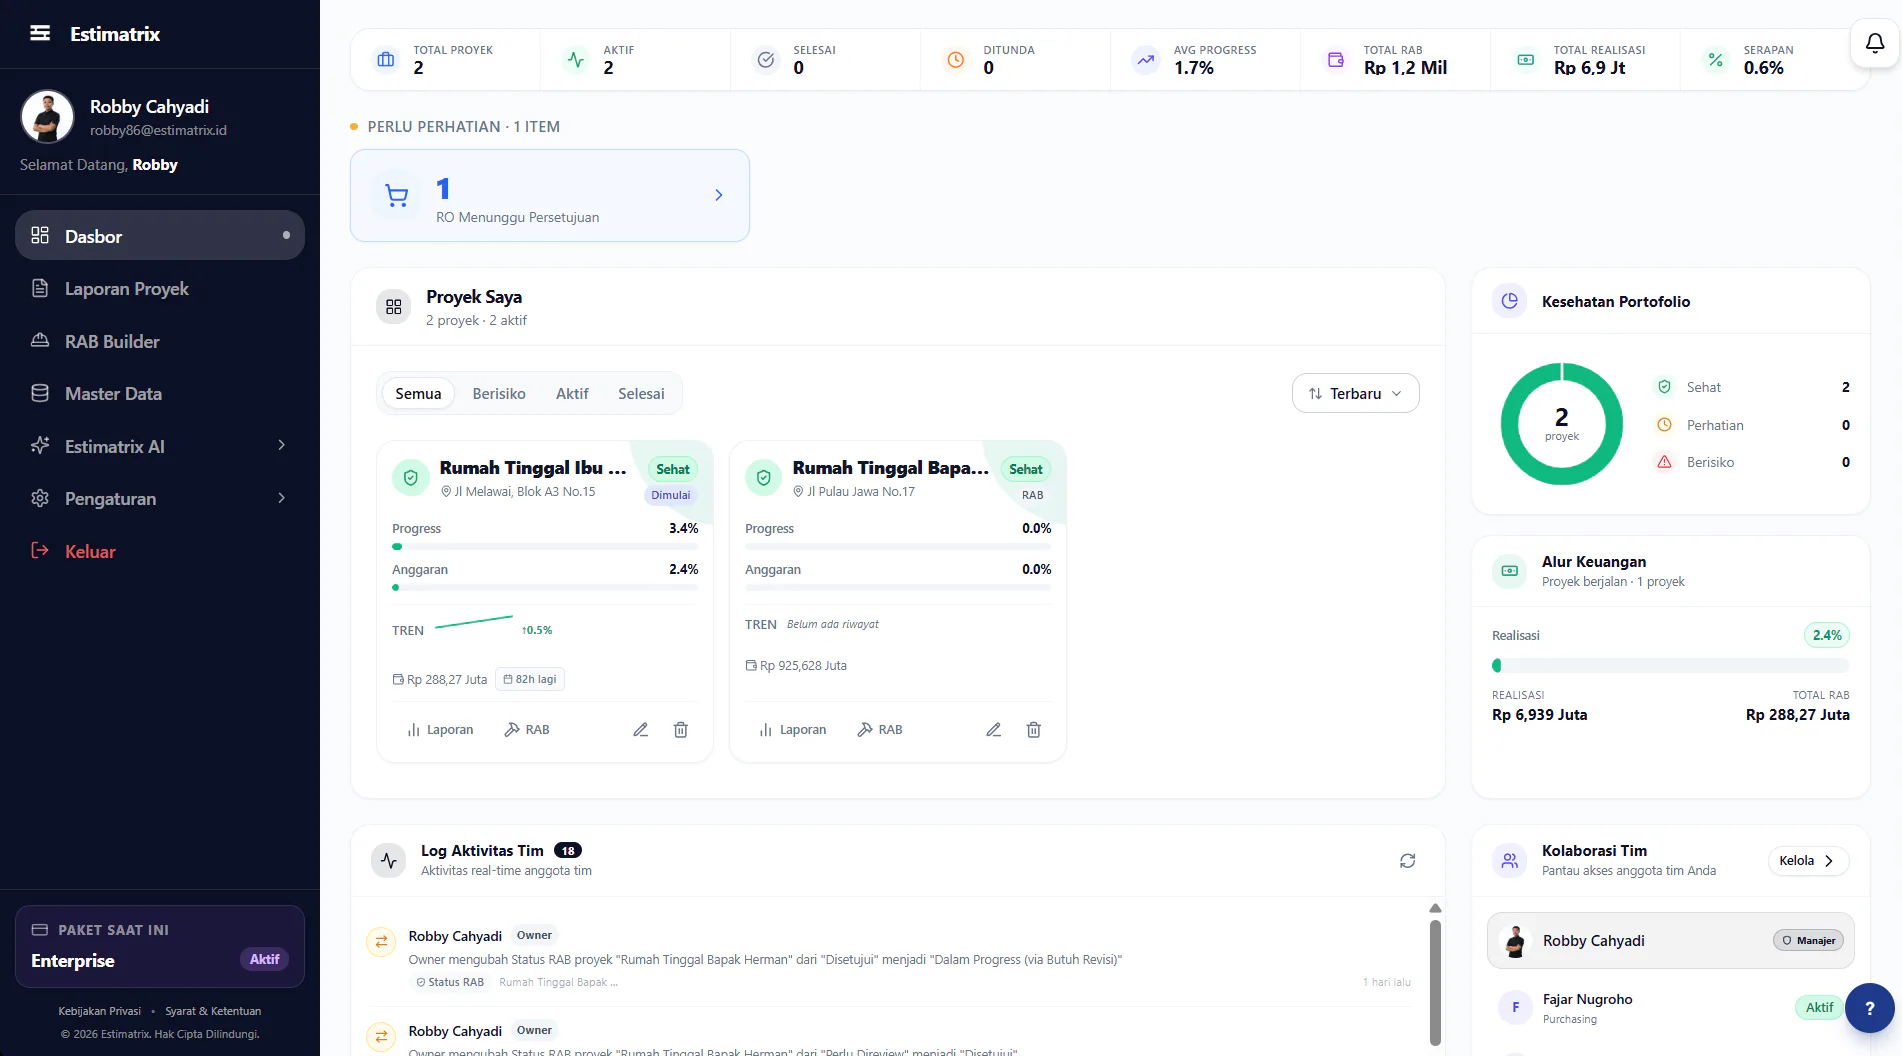1902x1056 pixels.
Task: Click the Total Proyek briefcase icon
Action: pos(386,60)
